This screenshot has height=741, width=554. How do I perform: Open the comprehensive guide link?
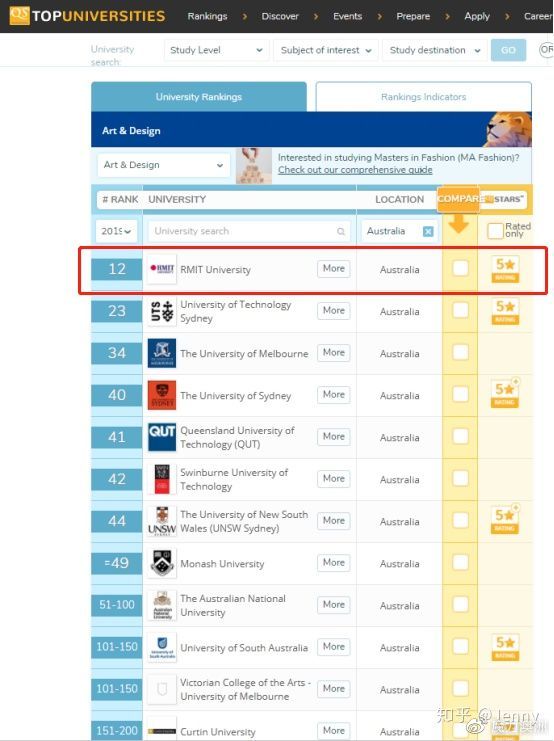pyautogui.click(x=355, y=170)
